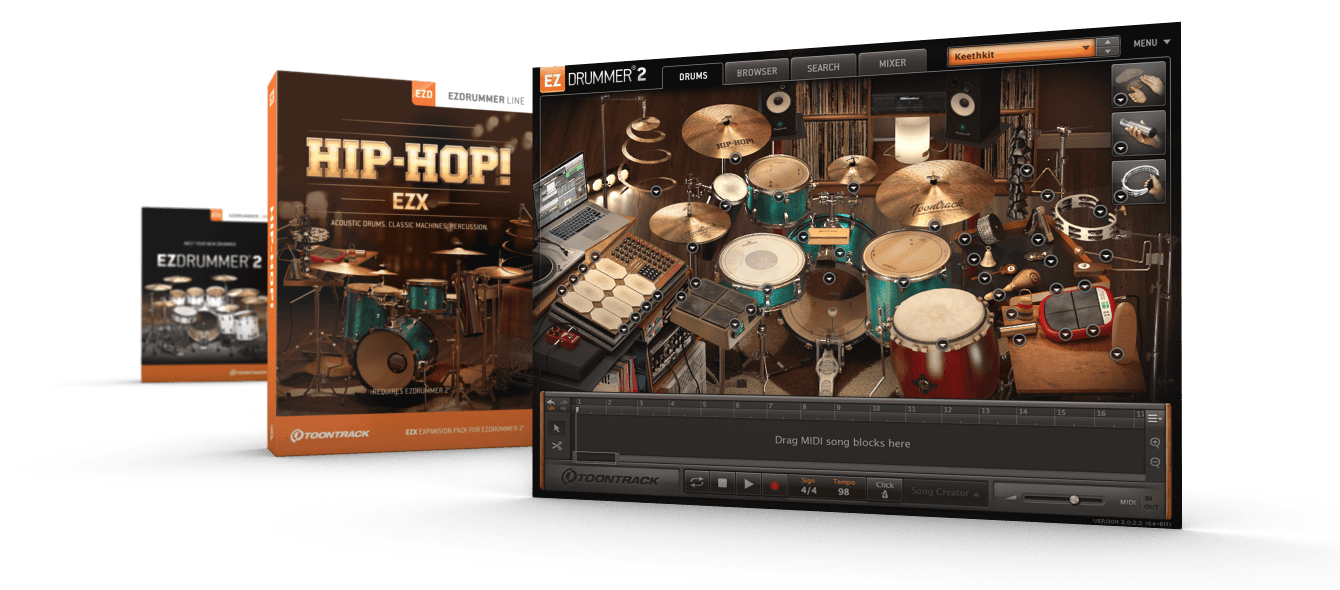The height and width of the screenshot is (590, 1340).
Task: Click the master volume slider knob
Action: (x=1074, y=499)
